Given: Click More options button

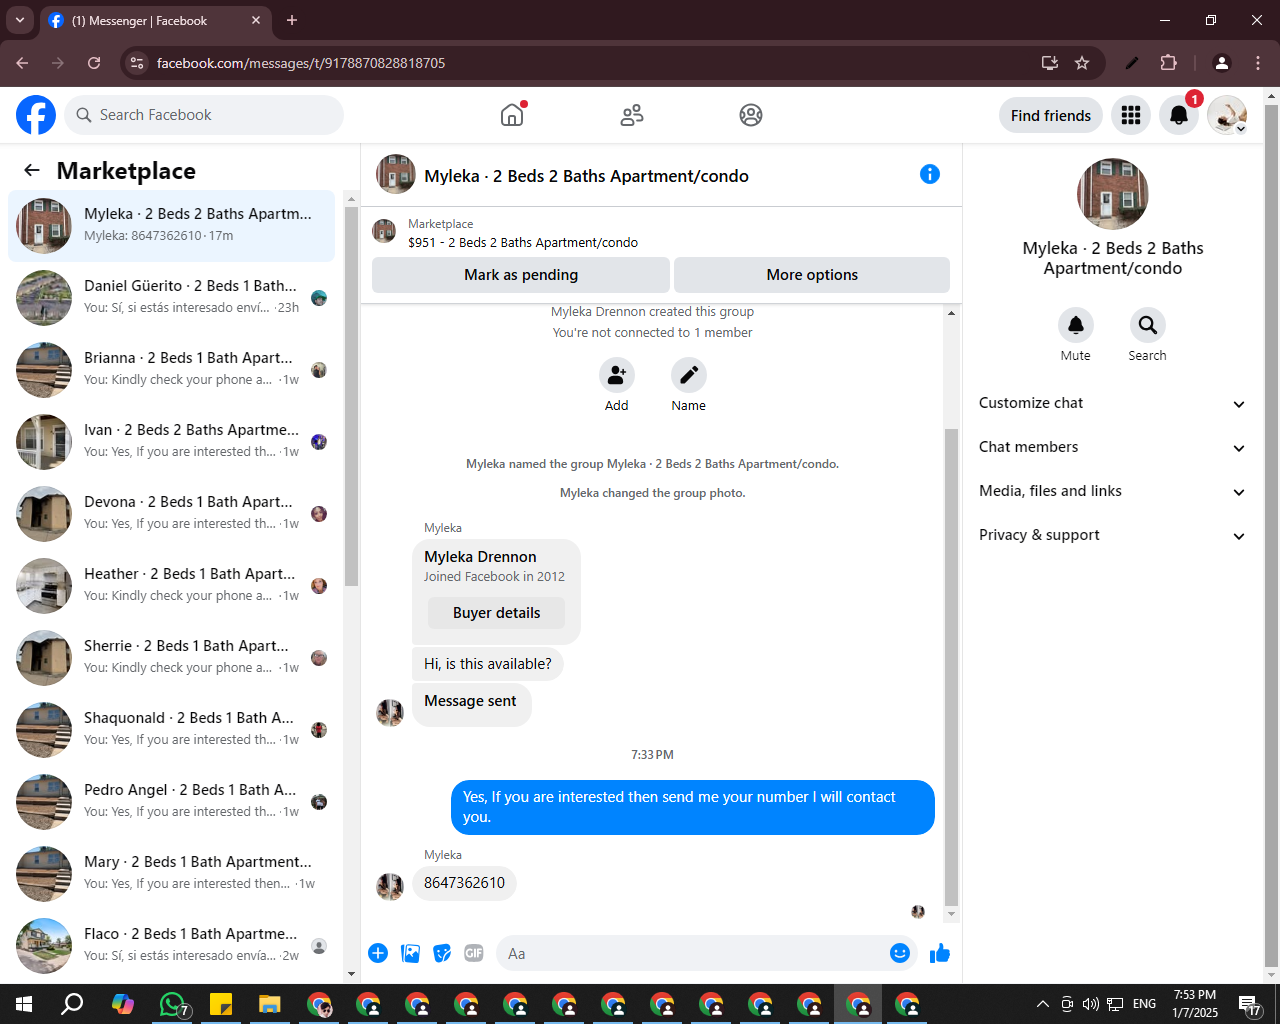Looking at the screenshot, I should (812, 275).
